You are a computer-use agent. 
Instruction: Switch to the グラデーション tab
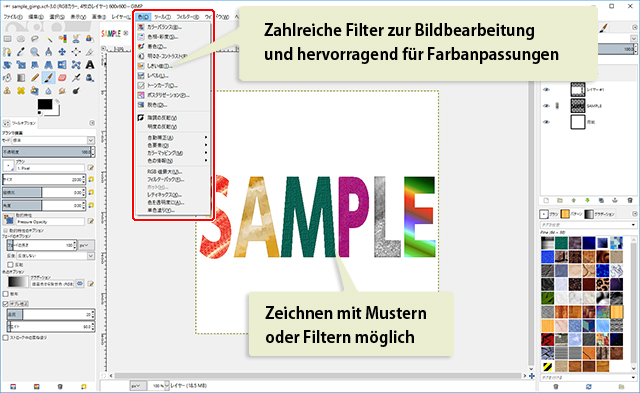(600, 214)
